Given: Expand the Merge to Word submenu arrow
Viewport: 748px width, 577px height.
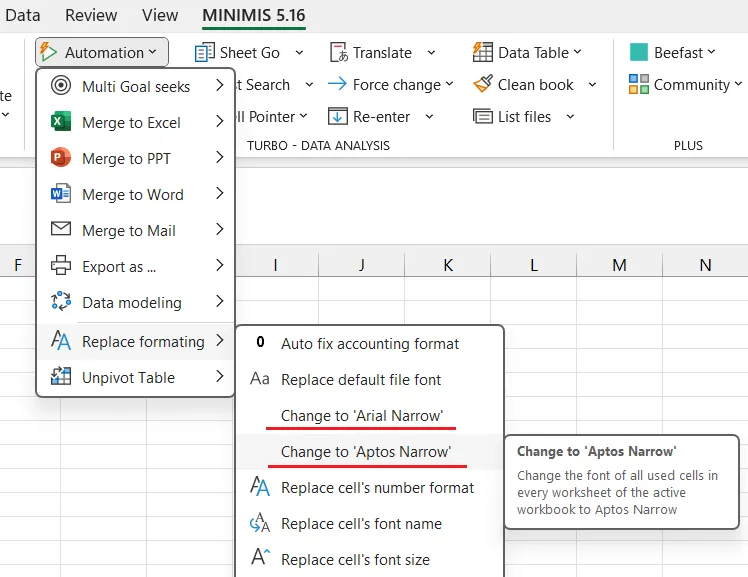Looking at the screenshot, I should click(x=219, y=193).
